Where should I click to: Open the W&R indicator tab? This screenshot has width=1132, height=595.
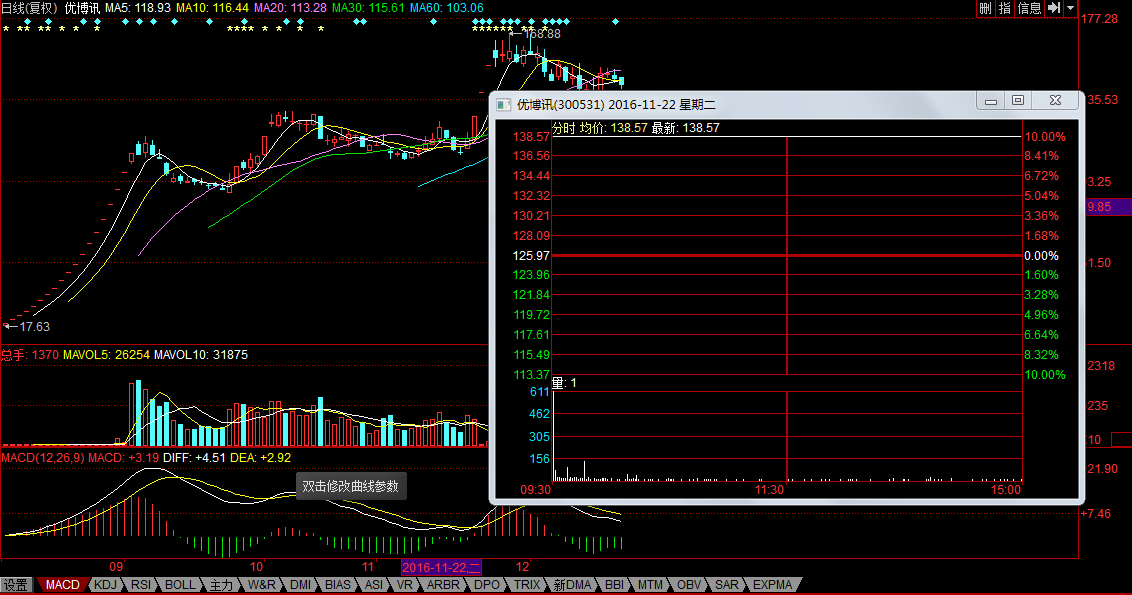261,585
